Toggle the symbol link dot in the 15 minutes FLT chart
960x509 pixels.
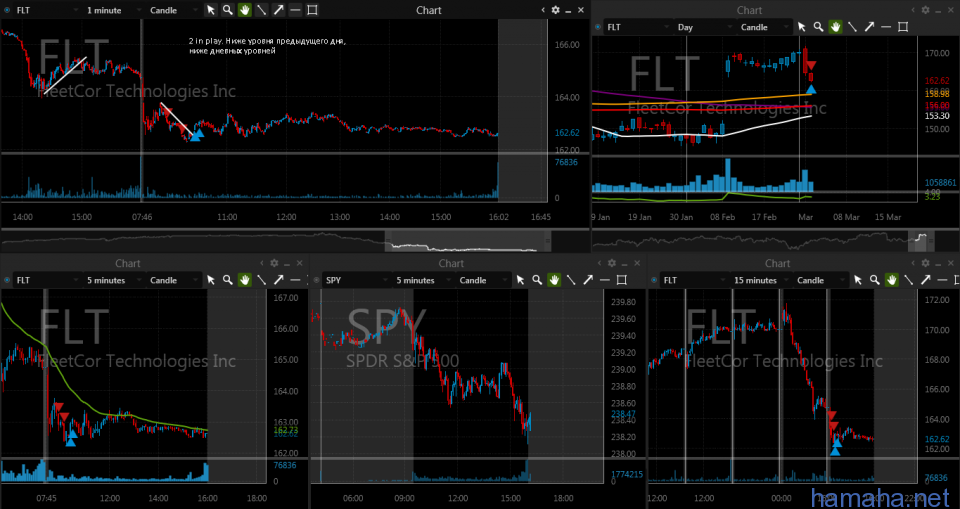point(655,281)
